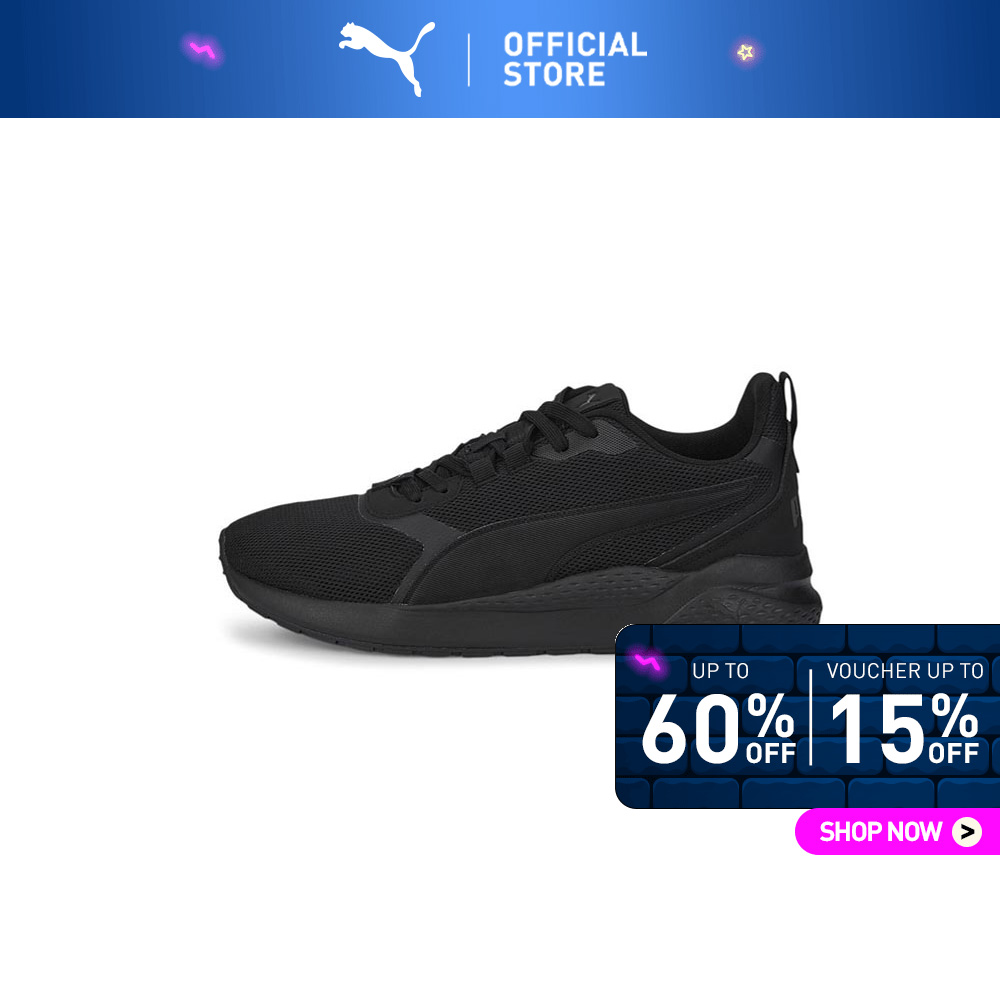Click the 60% discount number

tap(719, 728)
